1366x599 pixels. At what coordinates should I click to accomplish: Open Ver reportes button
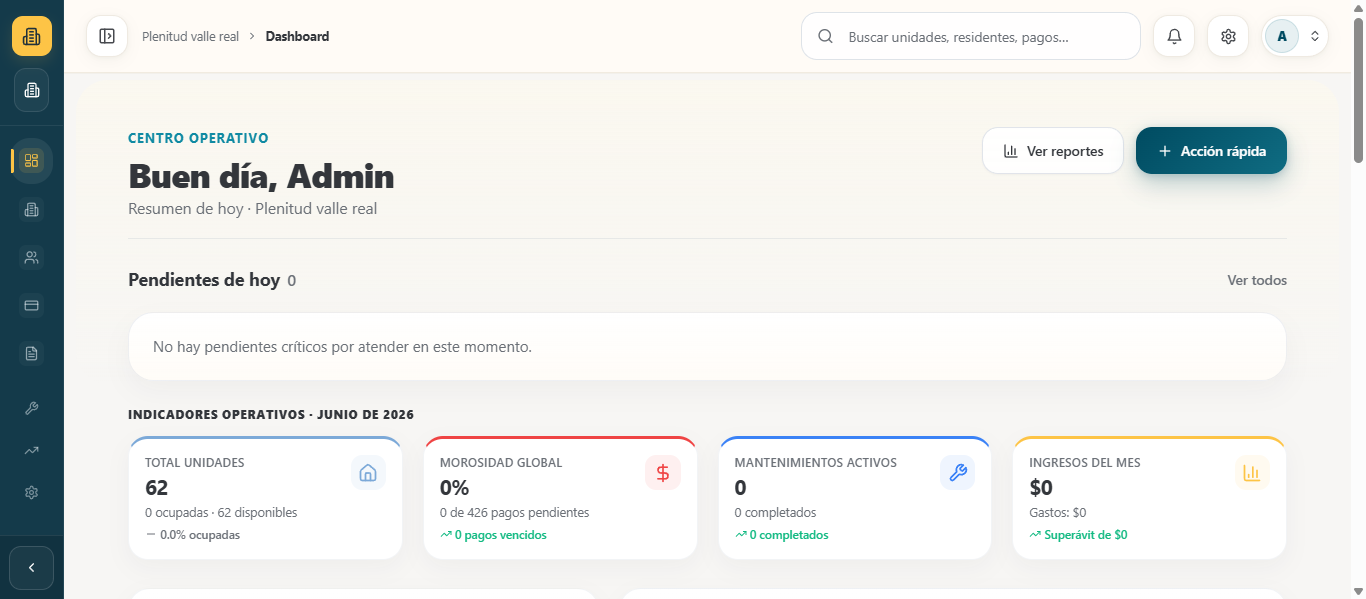(1053, 151)
